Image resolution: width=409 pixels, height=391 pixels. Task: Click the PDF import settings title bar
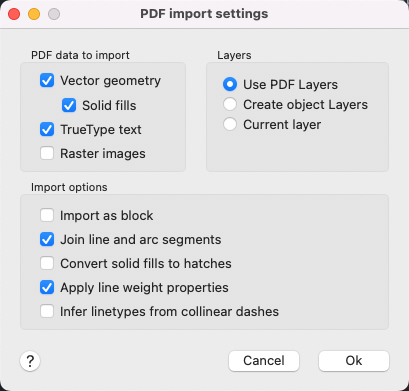tap(204, 14)
